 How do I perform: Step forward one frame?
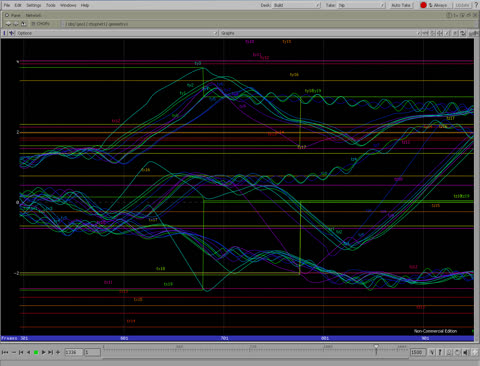click(x=50, y=352)
